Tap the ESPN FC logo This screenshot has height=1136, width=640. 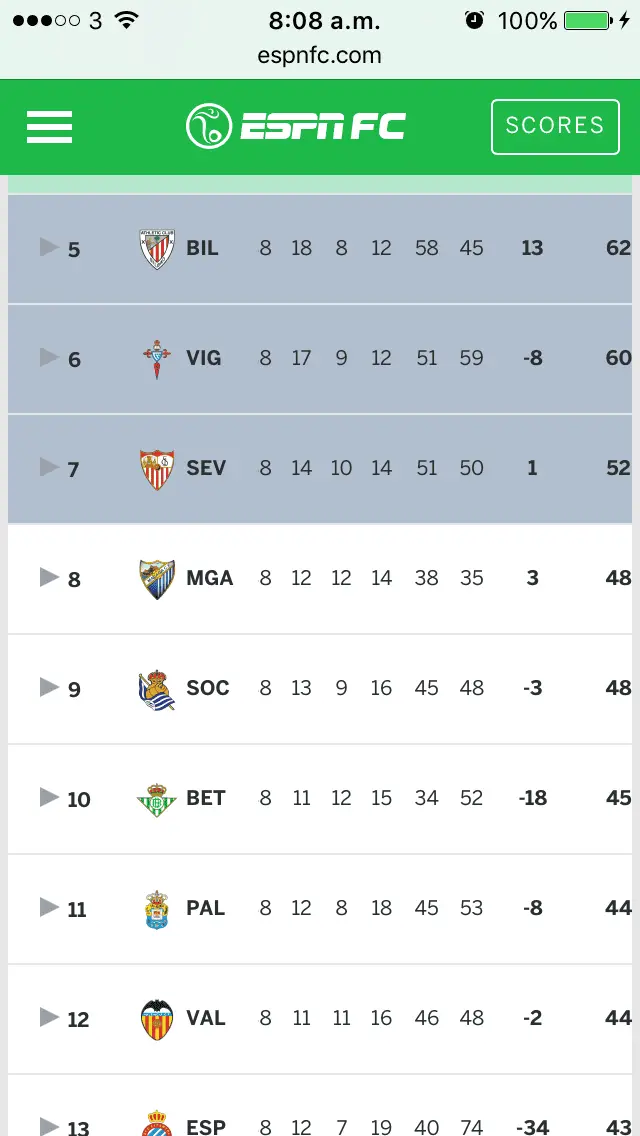pyautogui.click(x=296, y=126)
